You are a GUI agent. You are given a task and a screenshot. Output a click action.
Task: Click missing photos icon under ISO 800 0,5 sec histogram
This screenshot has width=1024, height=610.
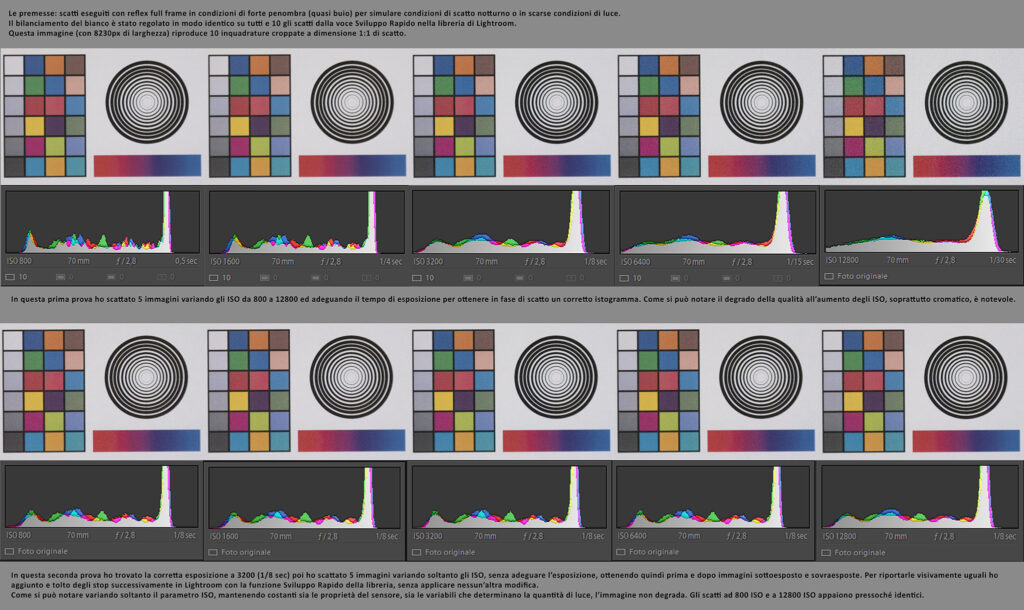click(161, 277)
